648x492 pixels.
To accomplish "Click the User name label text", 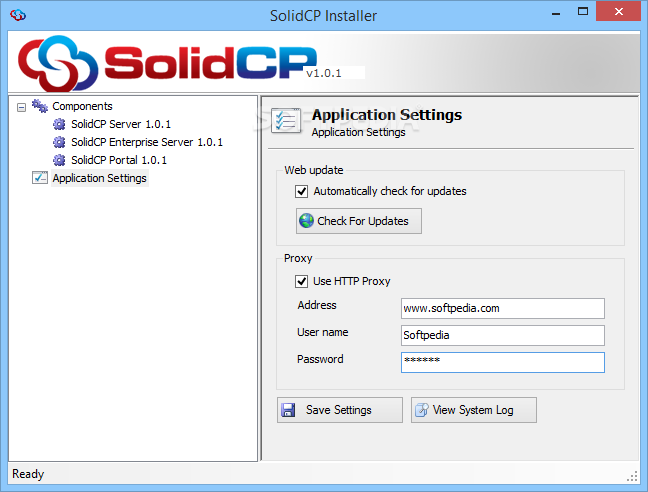I will point(323,332).
